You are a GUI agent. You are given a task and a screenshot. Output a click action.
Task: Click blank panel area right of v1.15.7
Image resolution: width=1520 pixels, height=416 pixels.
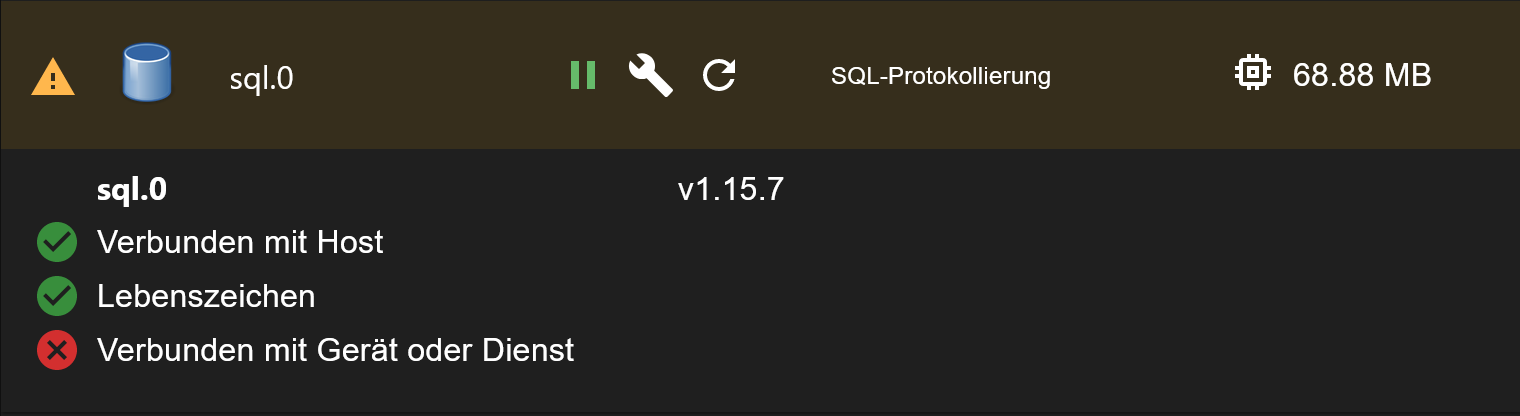[1100, 190]
